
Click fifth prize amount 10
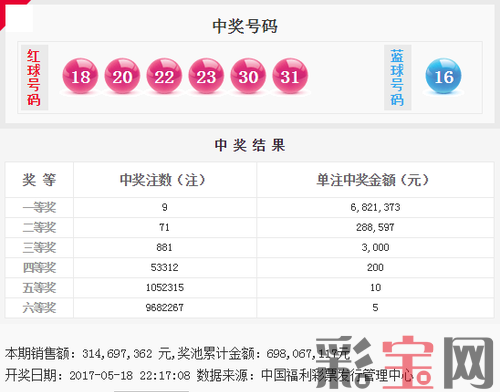pos(375,287)
